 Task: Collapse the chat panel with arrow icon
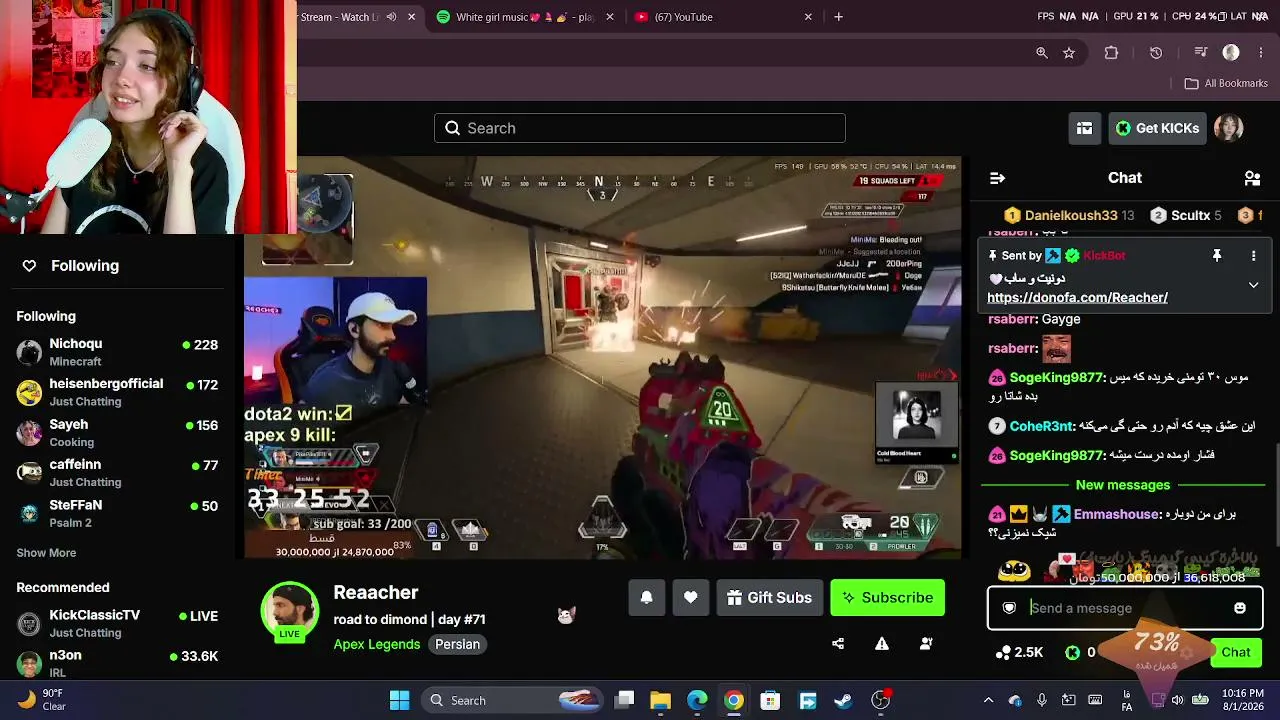pos(997,178)
